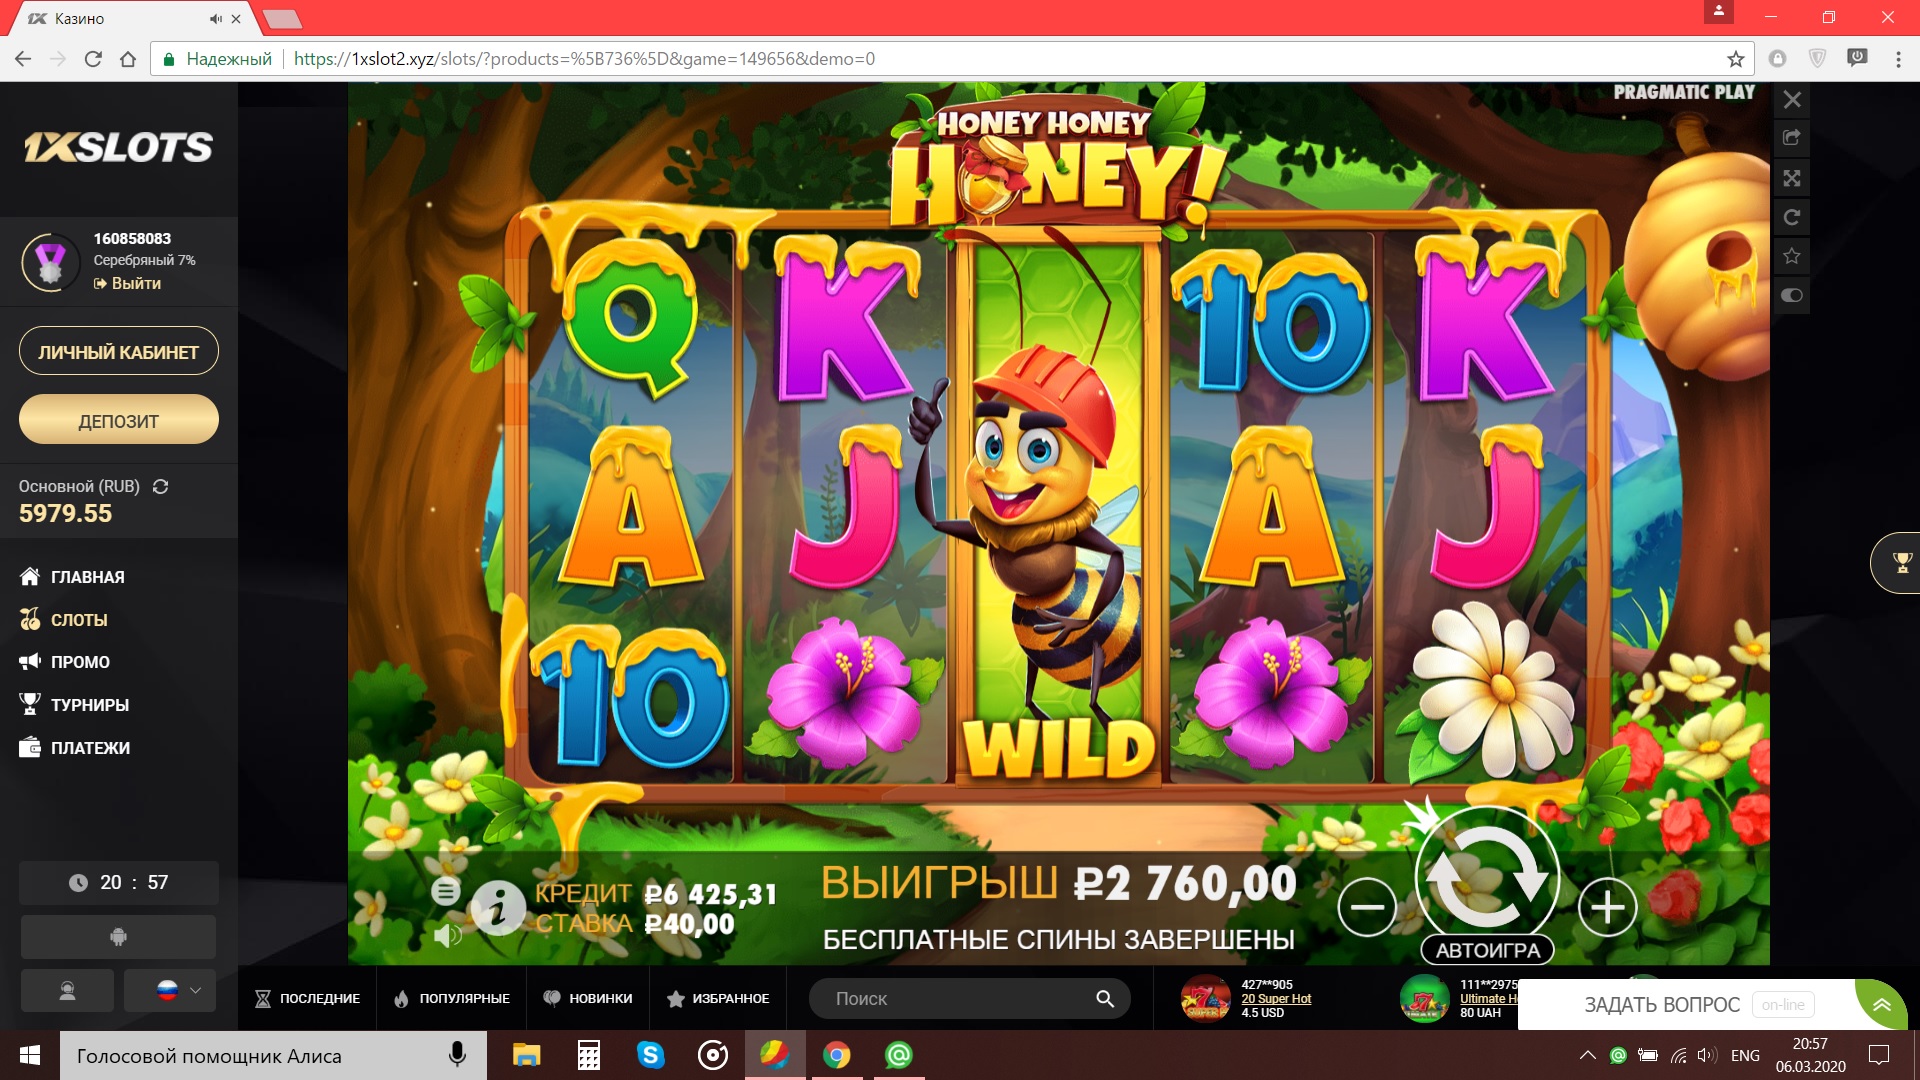Reload the game with refresh icon
Viewport: 1920px width, 1080px height.
click(1792, 217)
